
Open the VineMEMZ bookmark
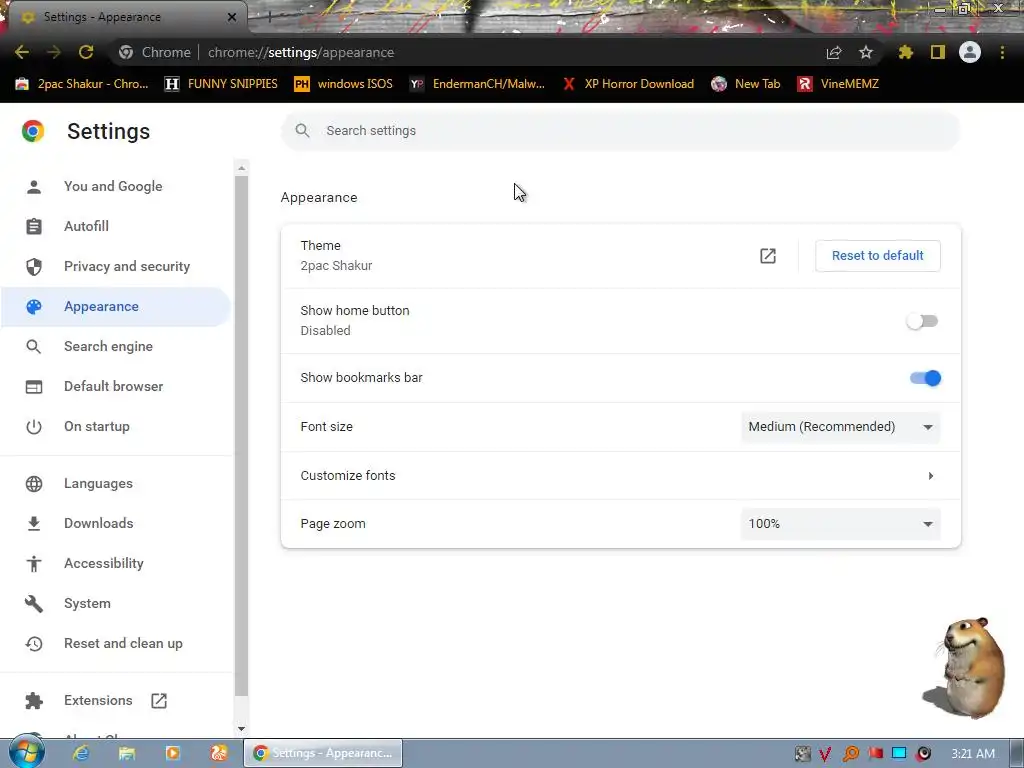[838, 84]
